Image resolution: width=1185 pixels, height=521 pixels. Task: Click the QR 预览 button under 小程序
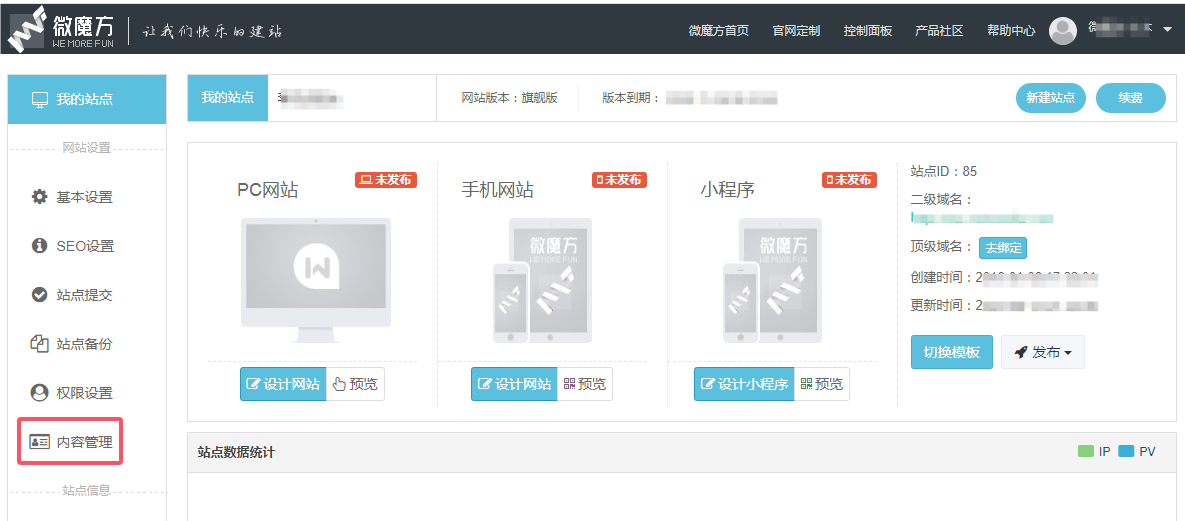(821, 384)
